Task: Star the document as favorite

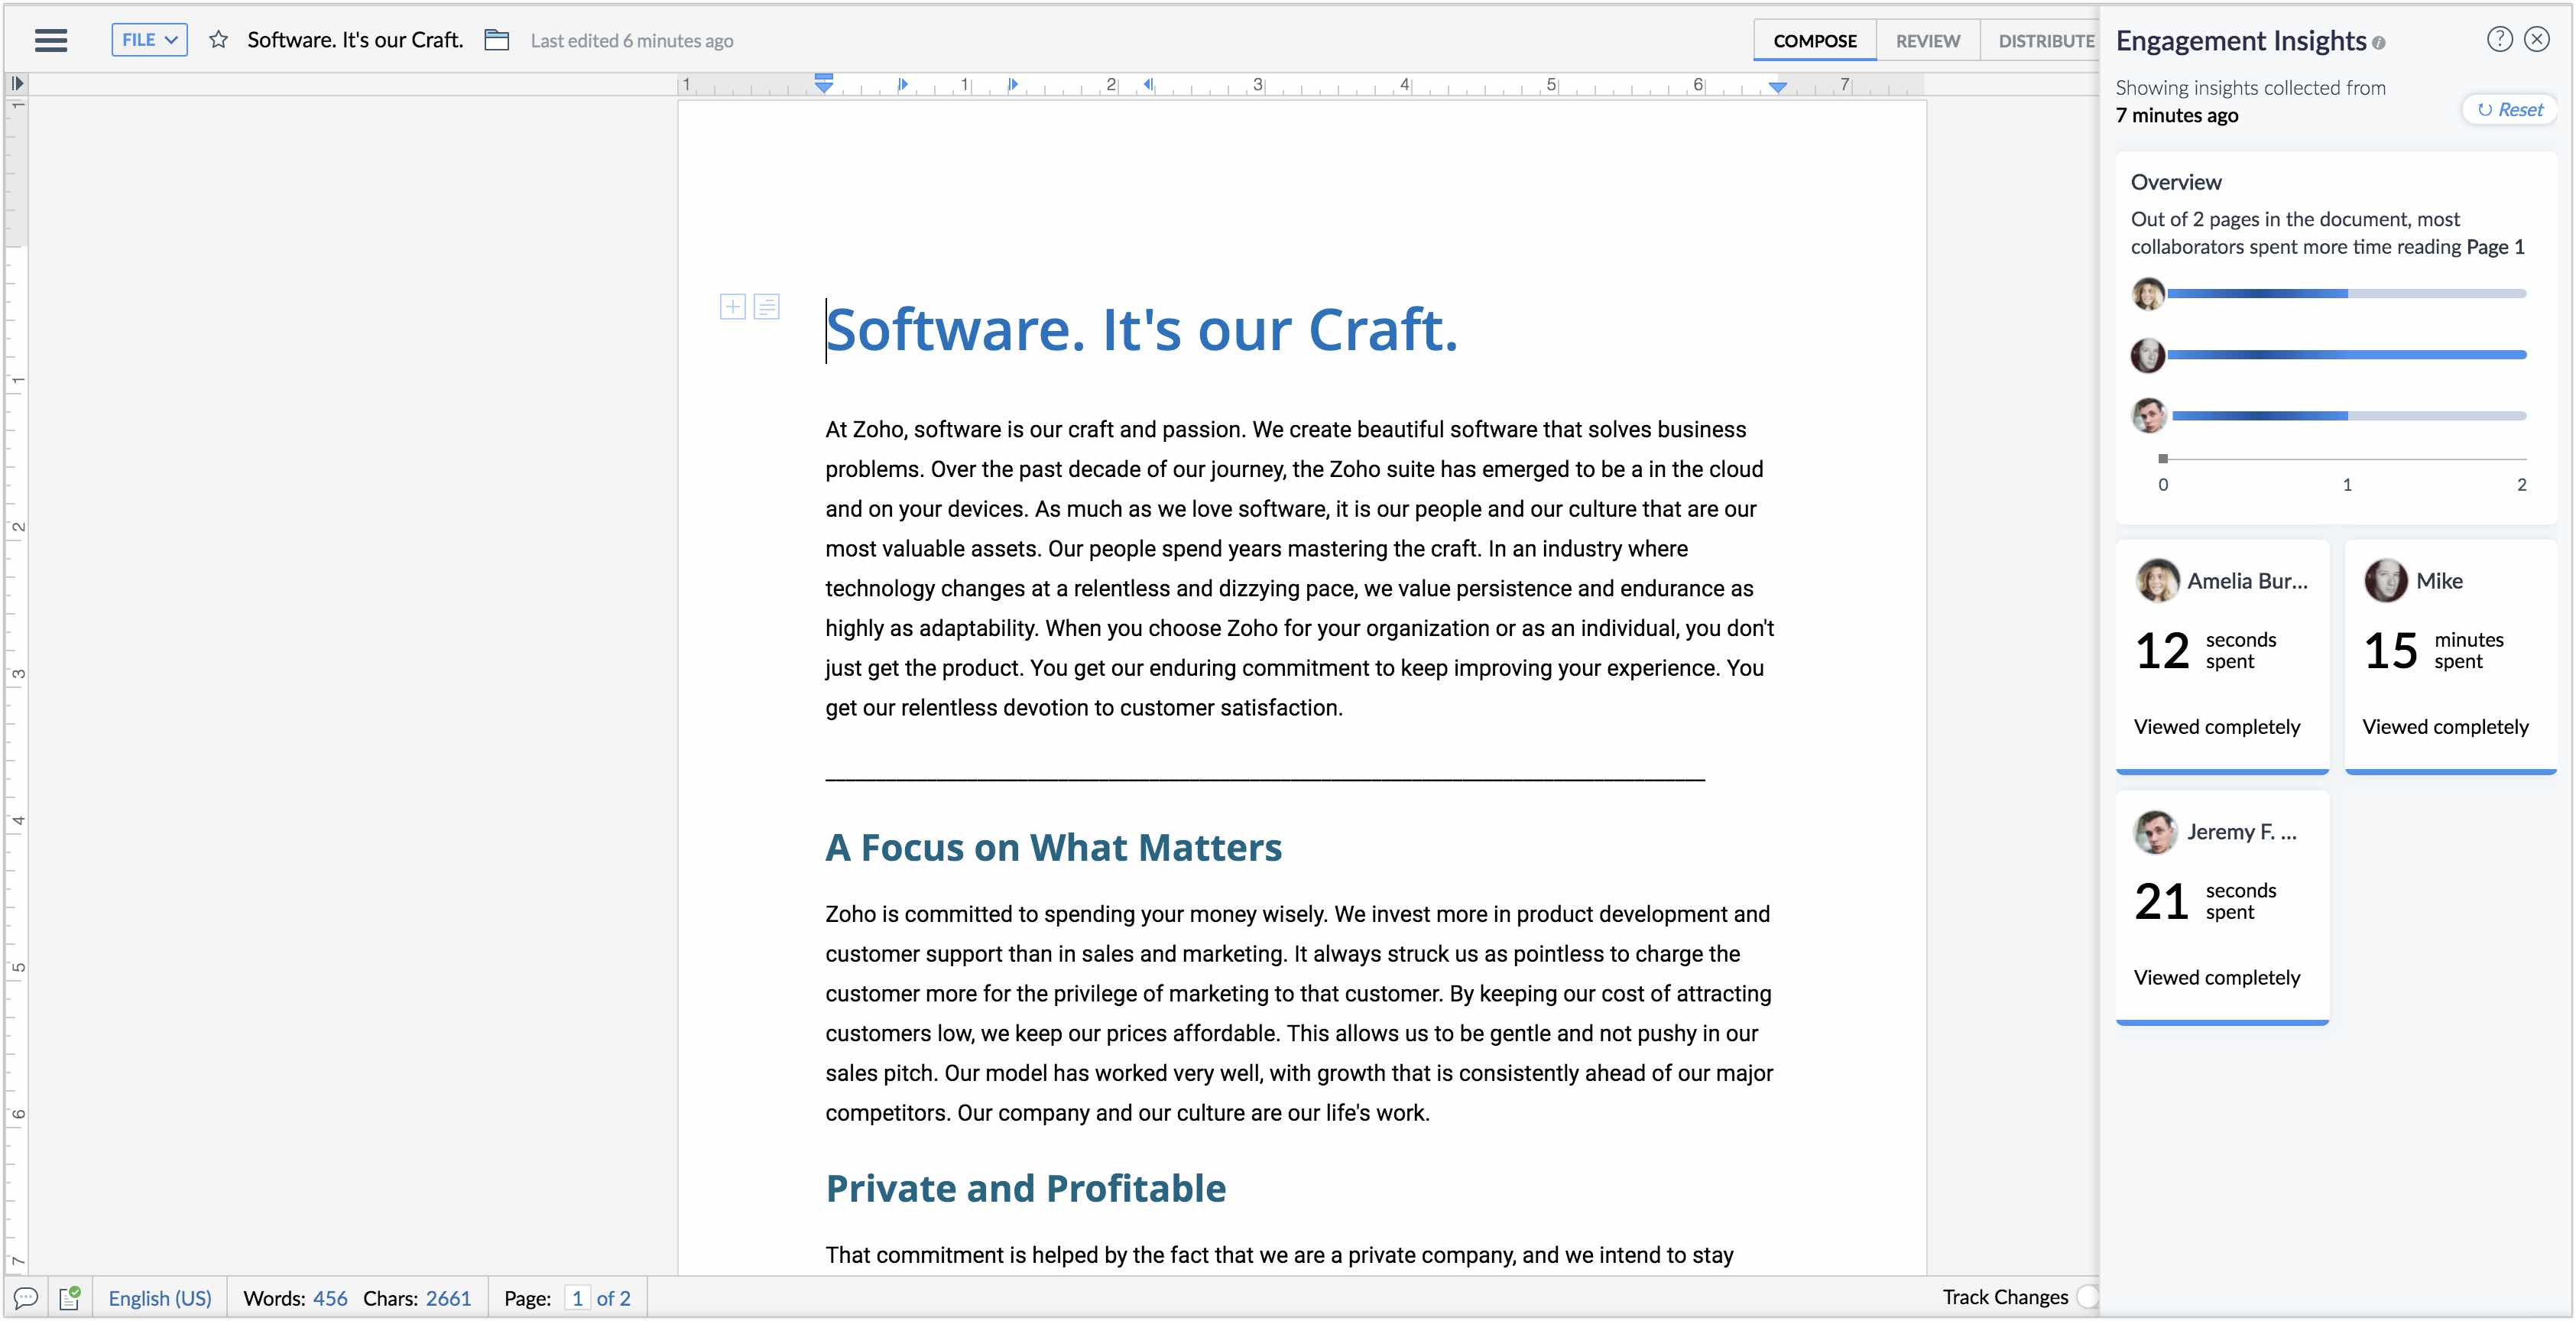Action: pyautogui.click(x=218, y=40)
